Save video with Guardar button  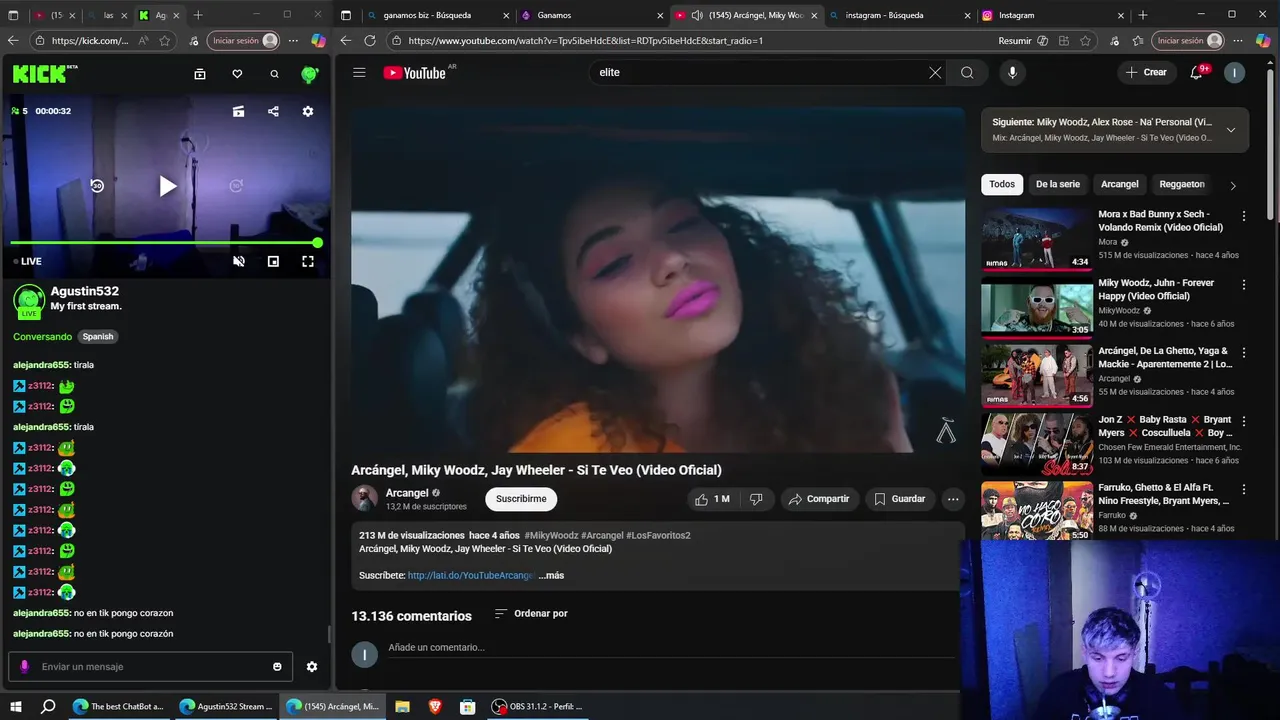(899, 499)
